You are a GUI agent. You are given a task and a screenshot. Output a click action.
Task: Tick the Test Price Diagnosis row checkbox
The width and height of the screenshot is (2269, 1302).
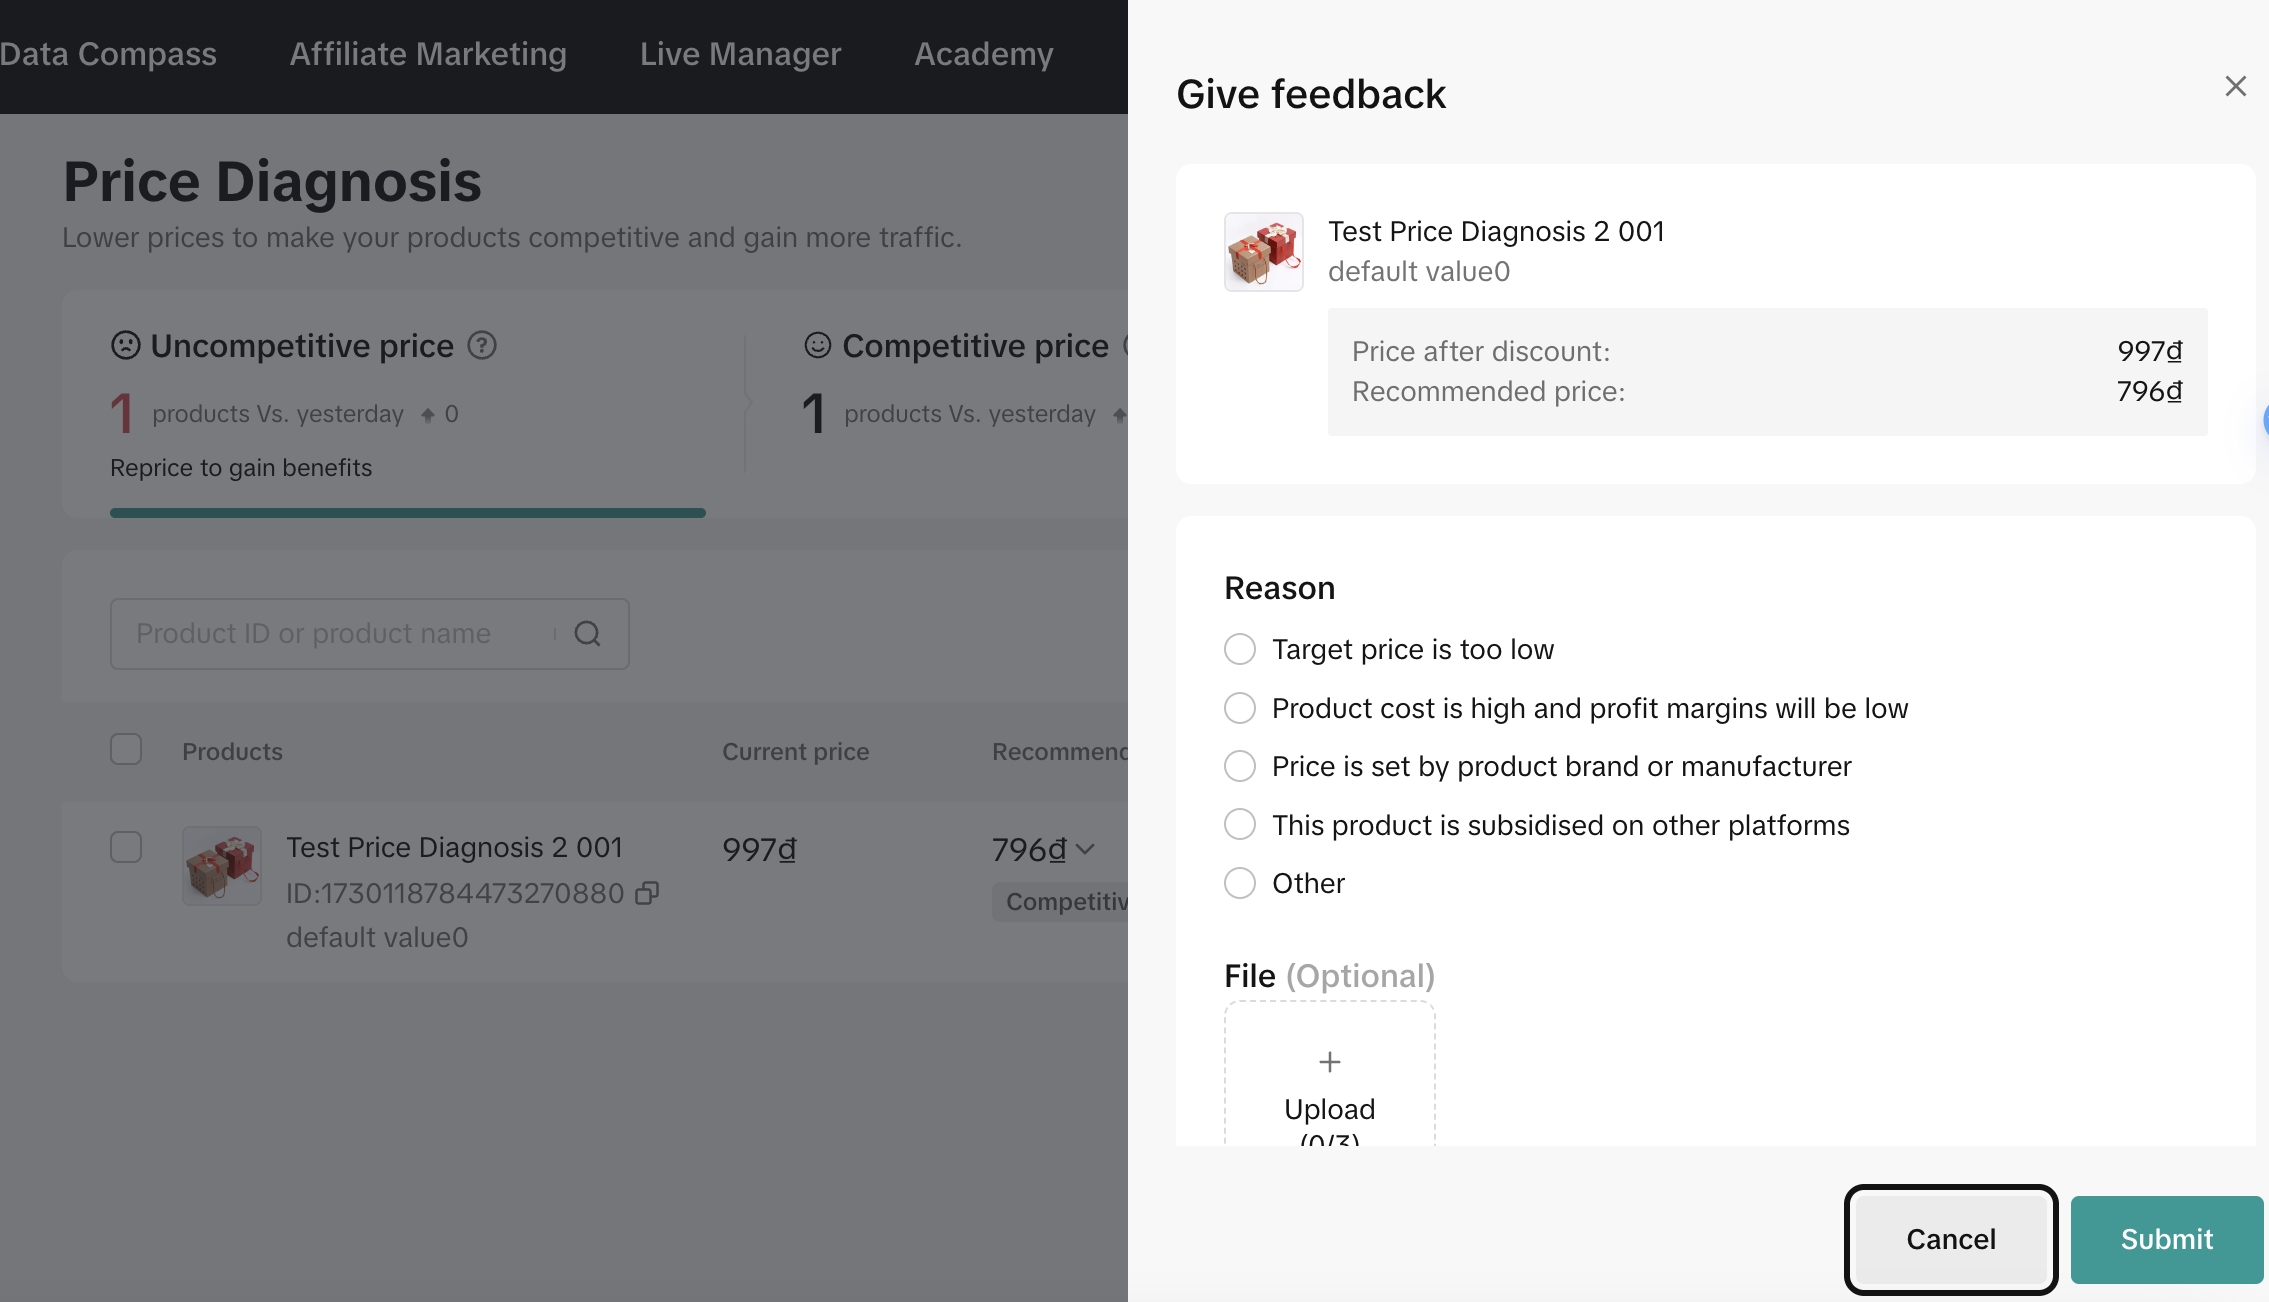[x=126, y=848]
